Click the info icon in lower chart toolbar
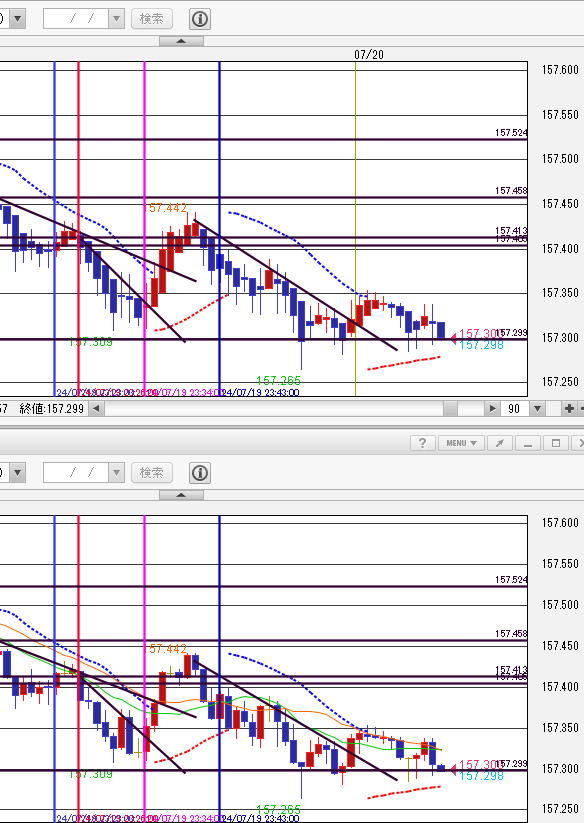The height and width of the screenshot is (823, 584). [x=199, y=473]
